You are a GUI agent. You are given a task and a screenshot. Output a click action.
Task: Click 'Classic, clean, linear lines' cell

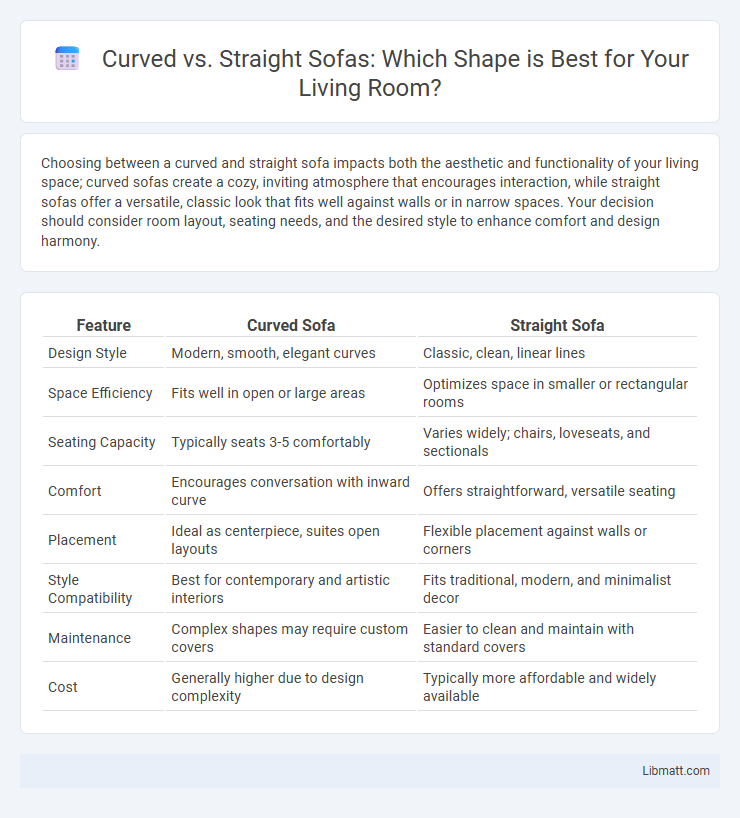point(504,353)
